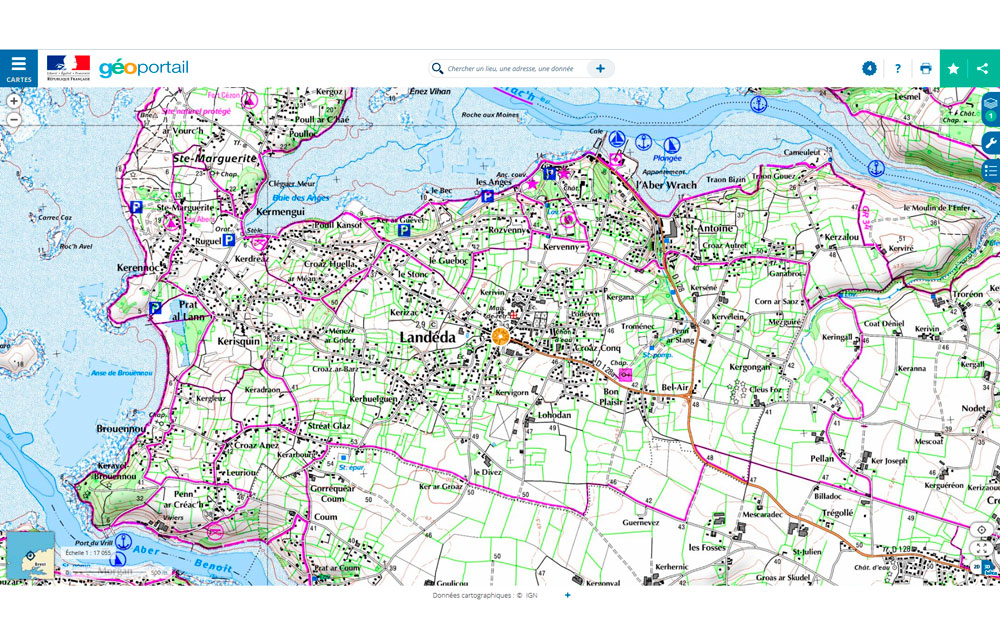Toggle full-screen map view
The image size is (1000, 625).
[x=982, y=548]
